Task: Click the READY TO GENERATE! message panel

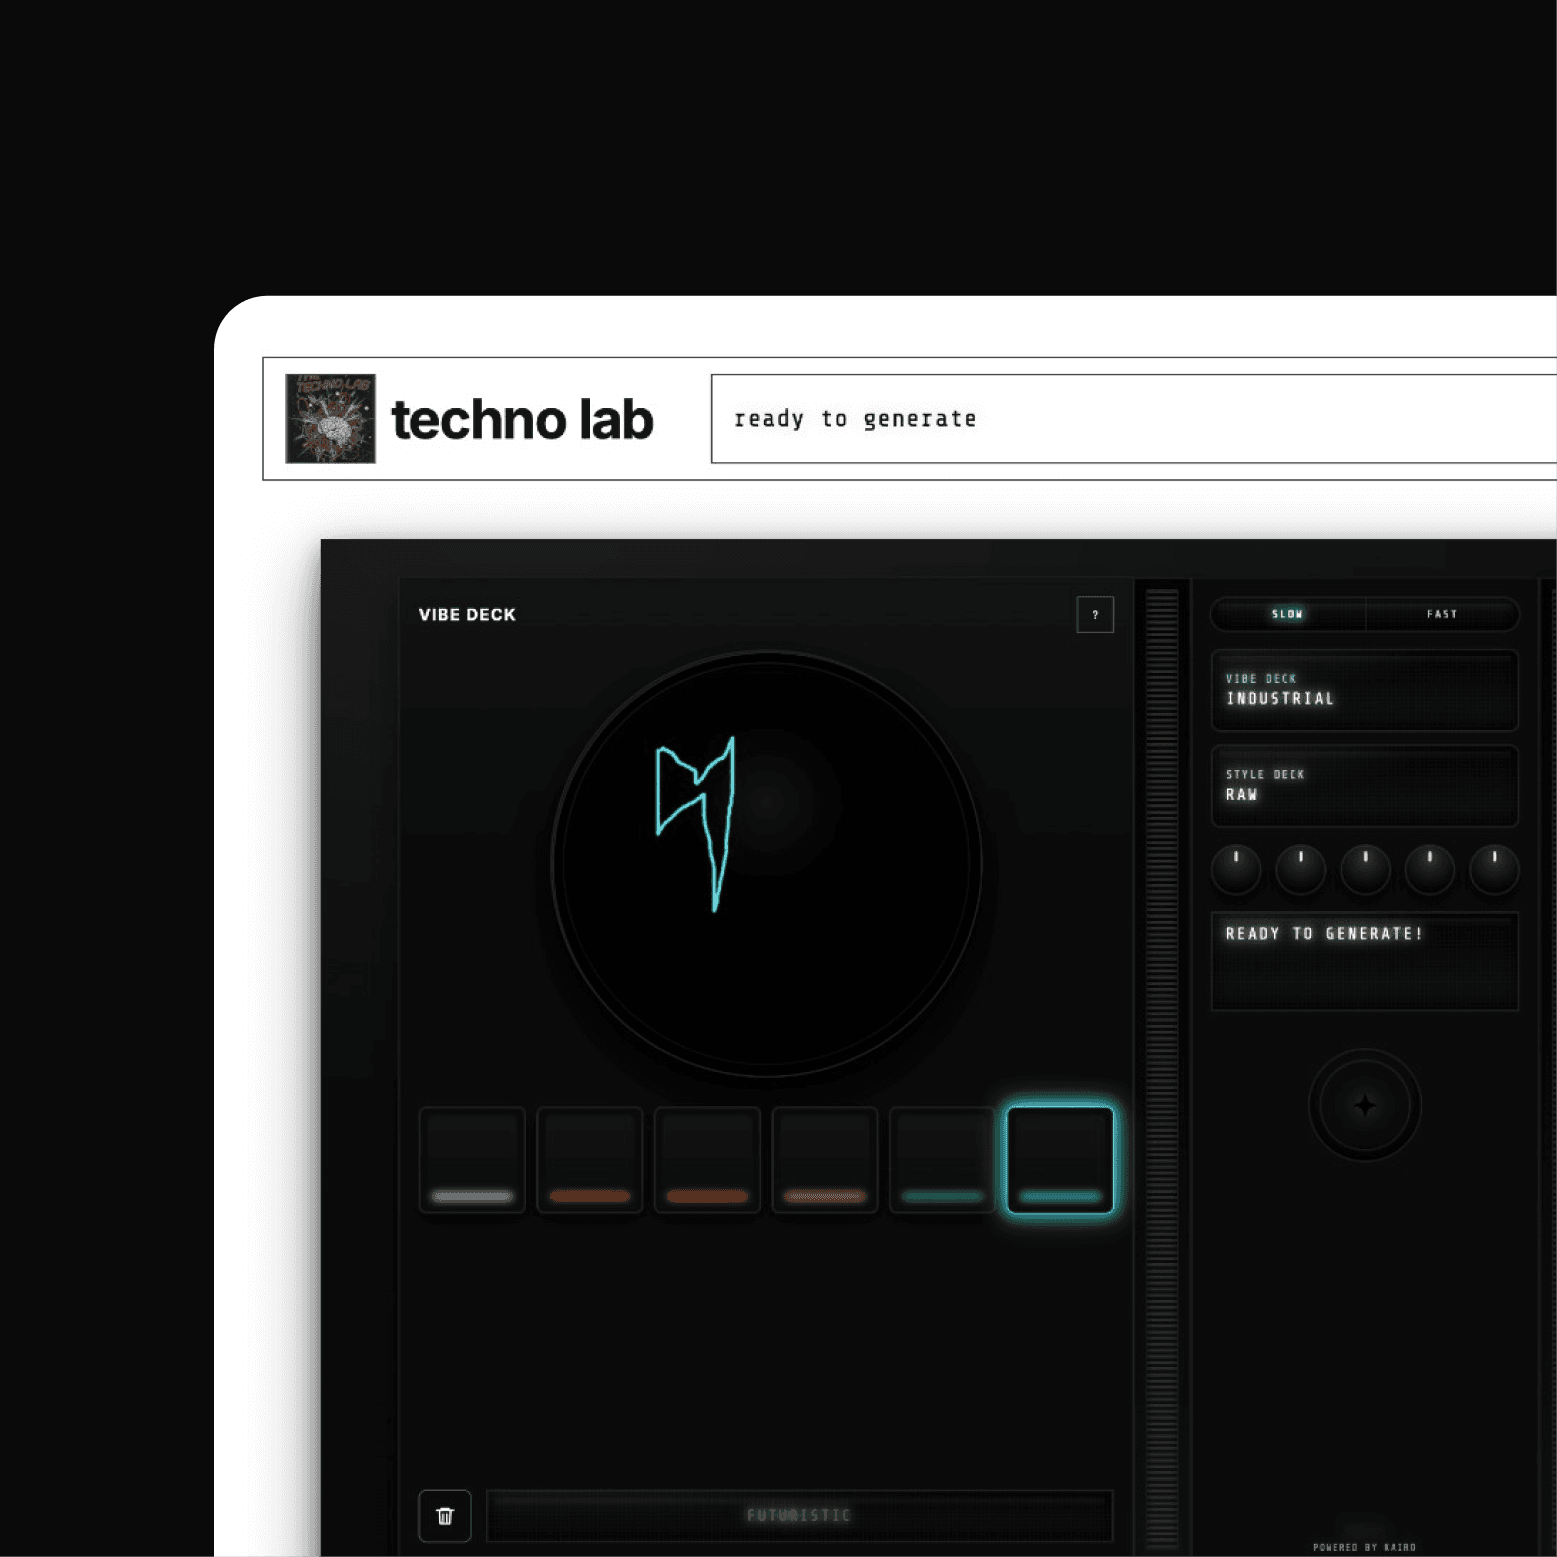Action: [x=1365, y=961]
